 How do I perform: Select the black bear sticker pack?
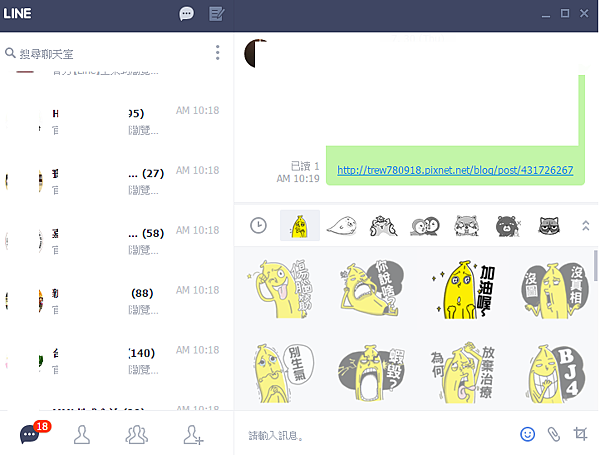click(507, 226)
